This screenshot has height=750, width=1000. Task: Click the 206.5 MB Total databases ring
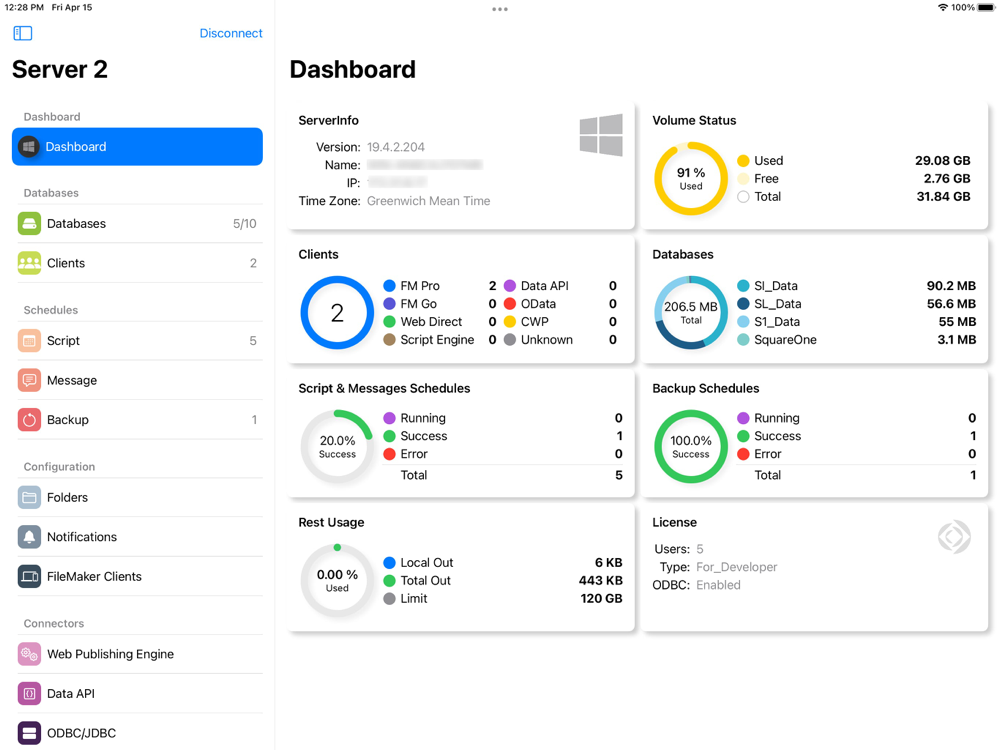[691, 312]
